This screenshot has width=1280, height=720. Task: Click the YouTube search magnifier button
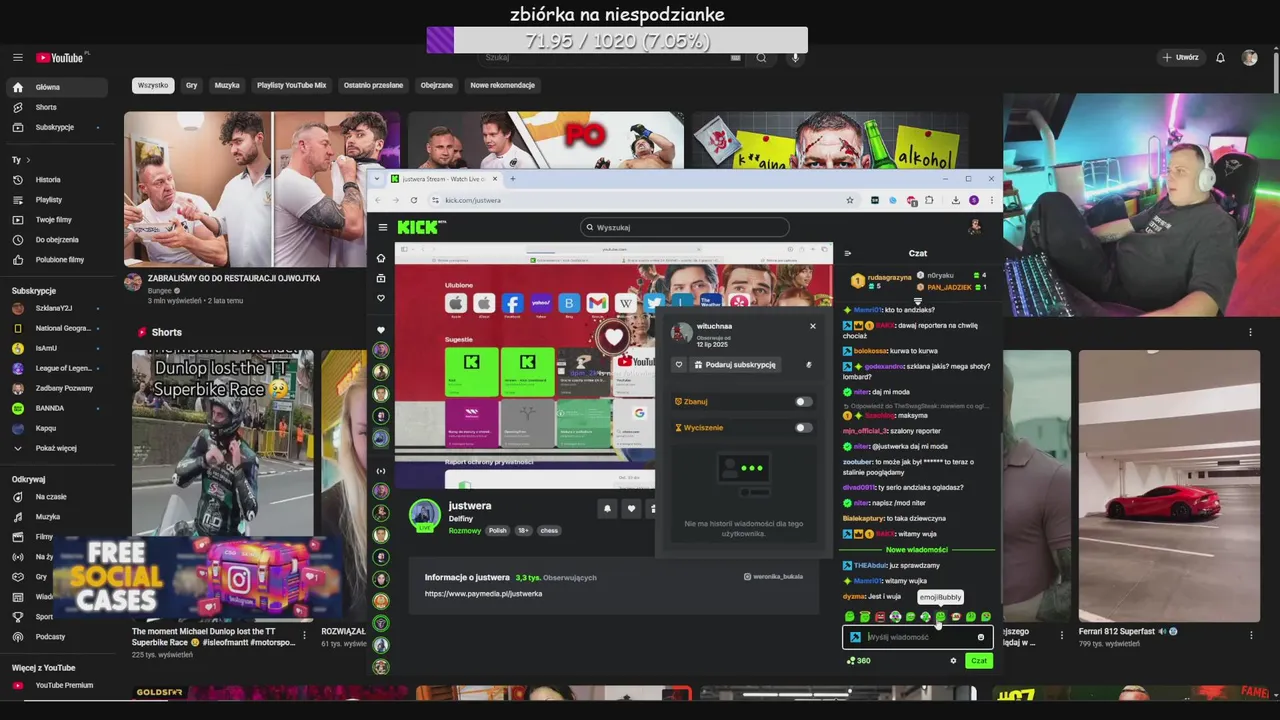click(761, 58)
